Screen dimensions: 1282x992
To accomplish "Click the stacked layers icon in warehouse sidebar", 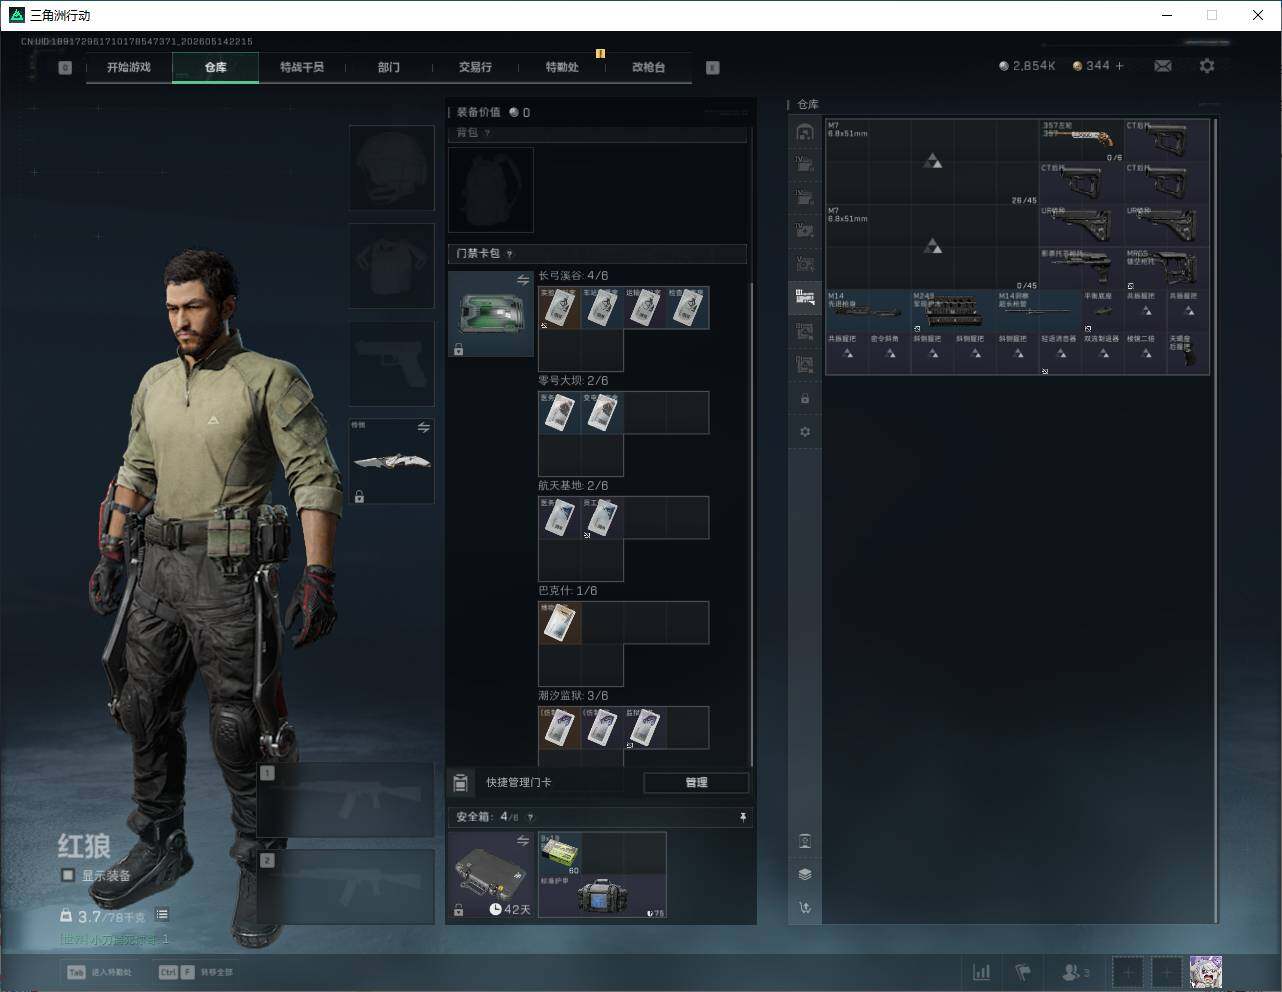I will pos(805,873).
